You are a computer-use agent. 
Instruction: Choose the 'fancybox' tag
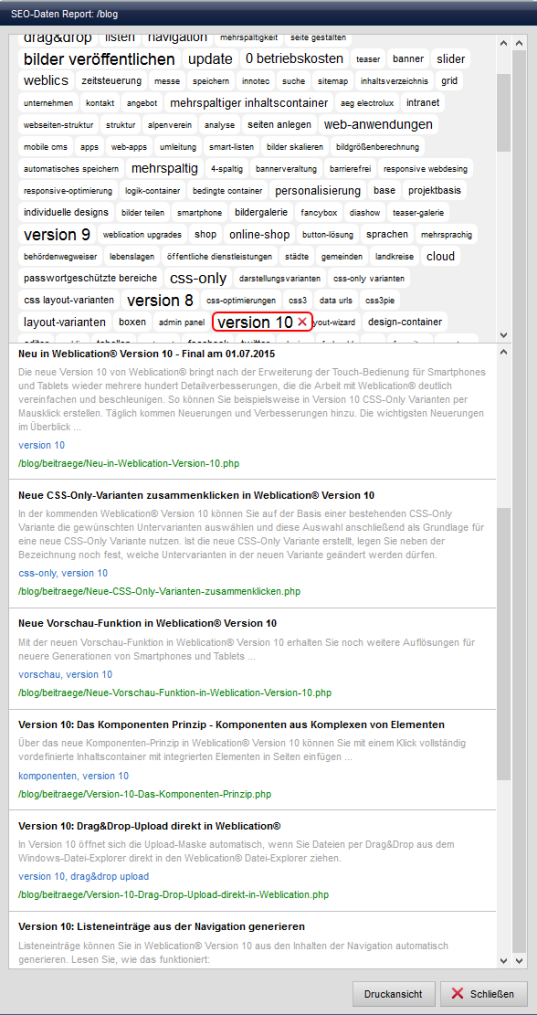pos(319,212)
